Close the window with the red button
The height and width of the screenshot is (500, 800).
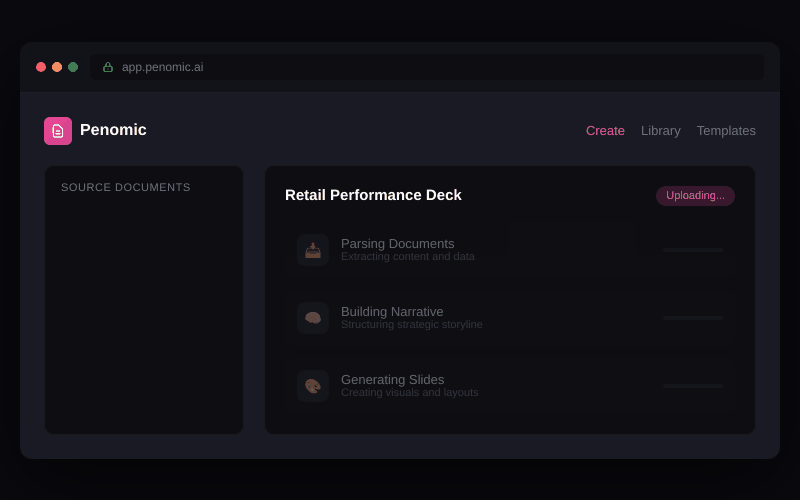(x=41, y=67)
